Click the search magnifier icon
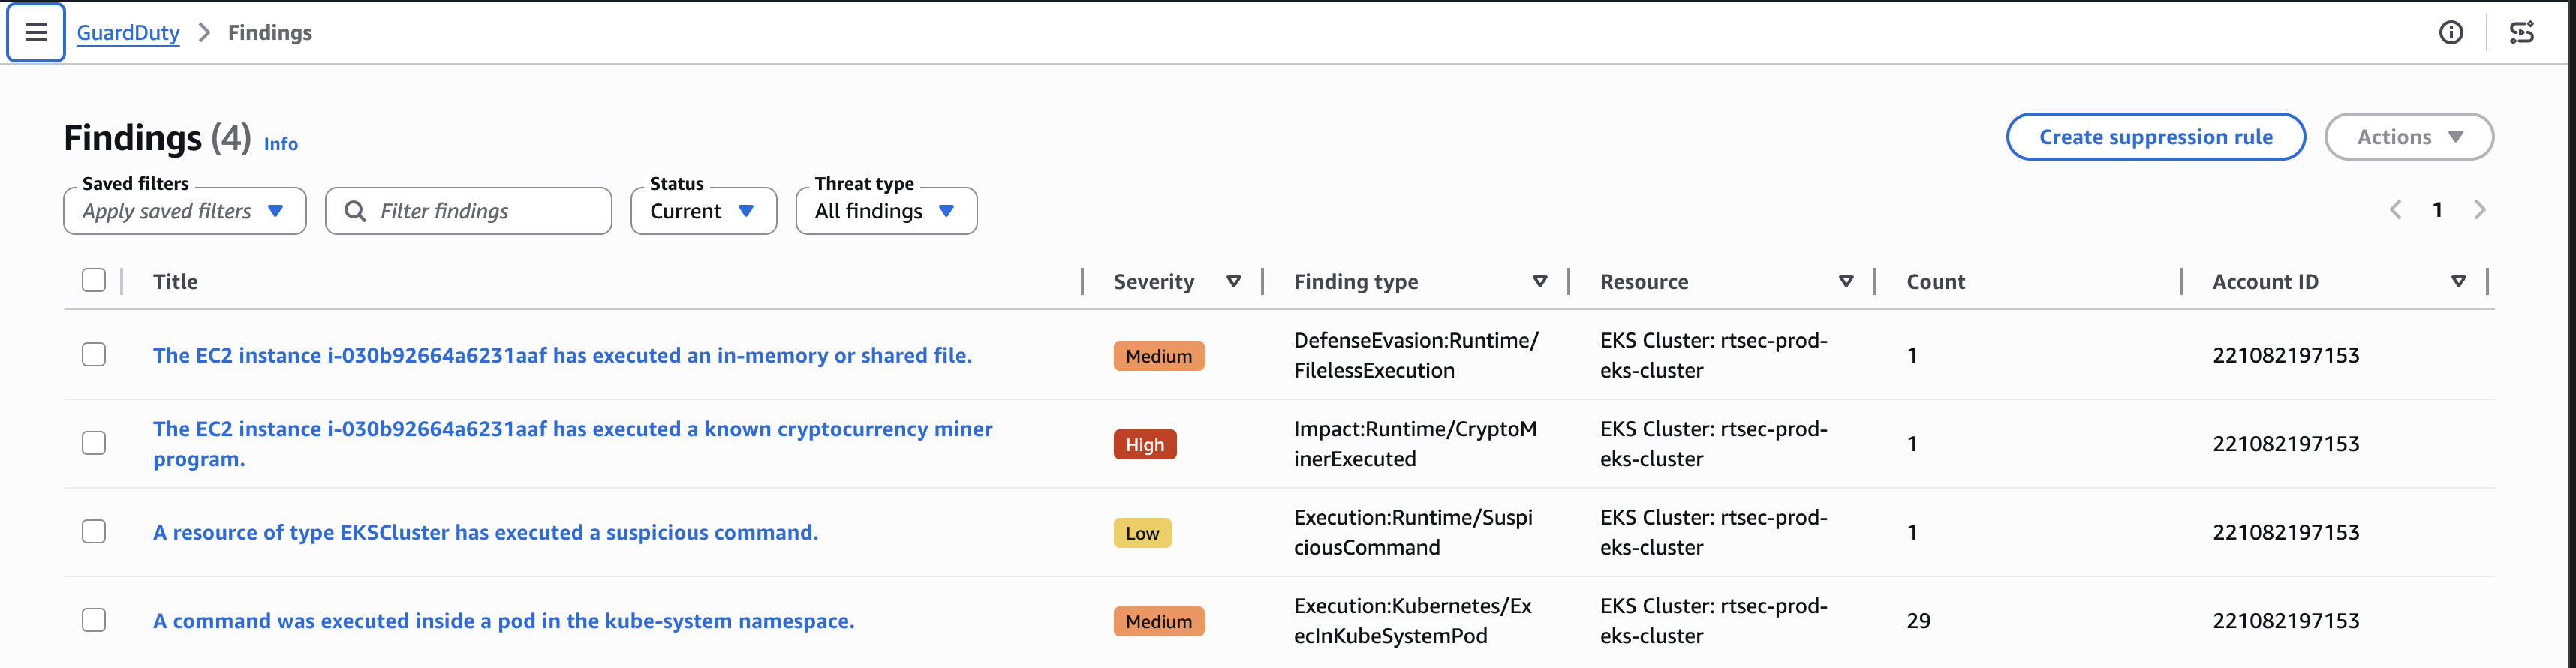The height and width of the screenshot is (668, 2576). [355, 211]
